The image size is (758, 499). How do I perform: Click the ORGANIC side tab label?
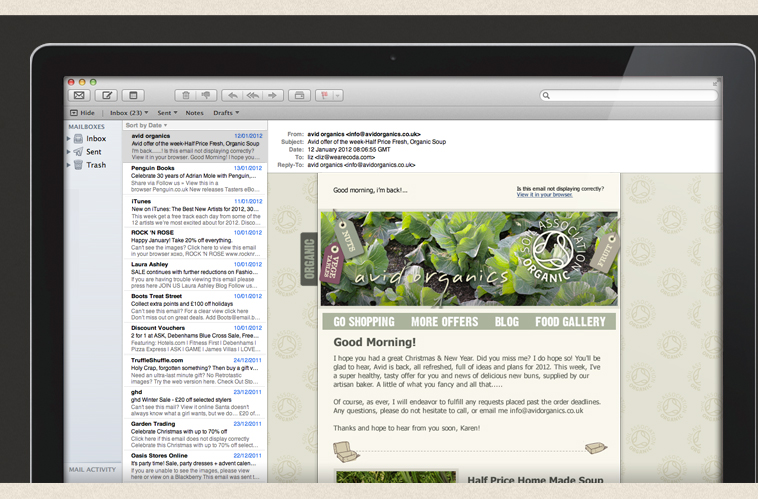tap(309, 259)
